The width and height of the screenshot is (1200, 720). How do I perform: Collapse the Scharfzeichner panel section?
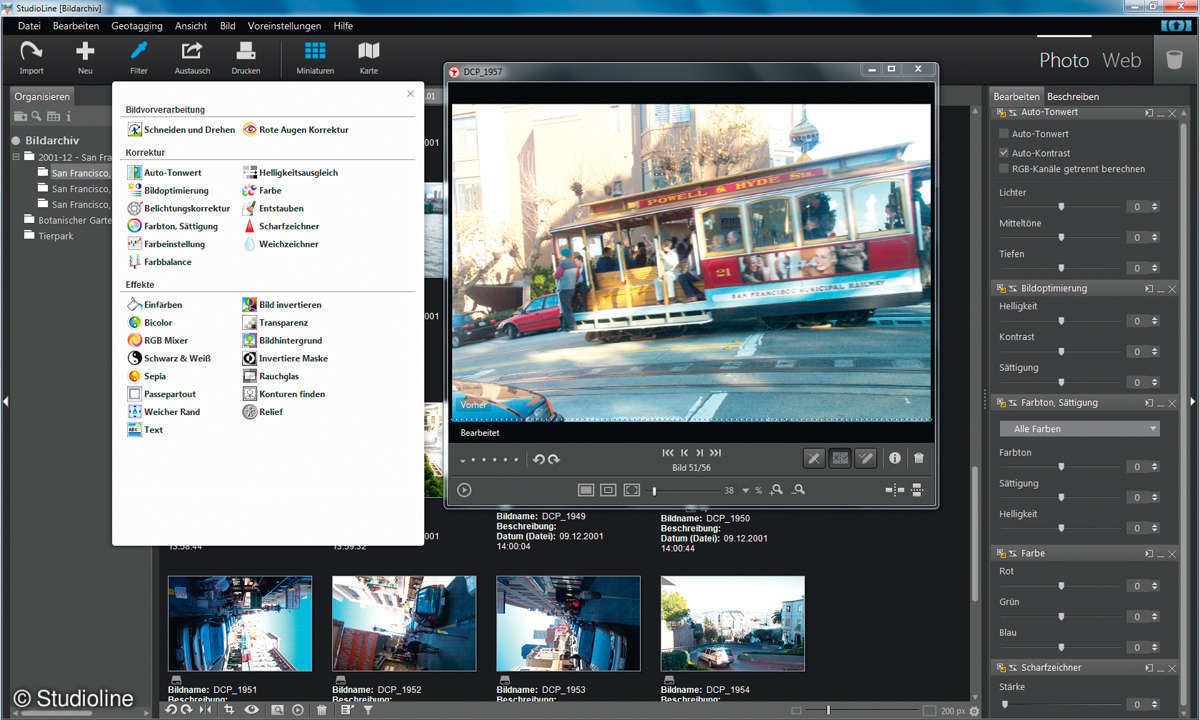[x=1161, y=667]
